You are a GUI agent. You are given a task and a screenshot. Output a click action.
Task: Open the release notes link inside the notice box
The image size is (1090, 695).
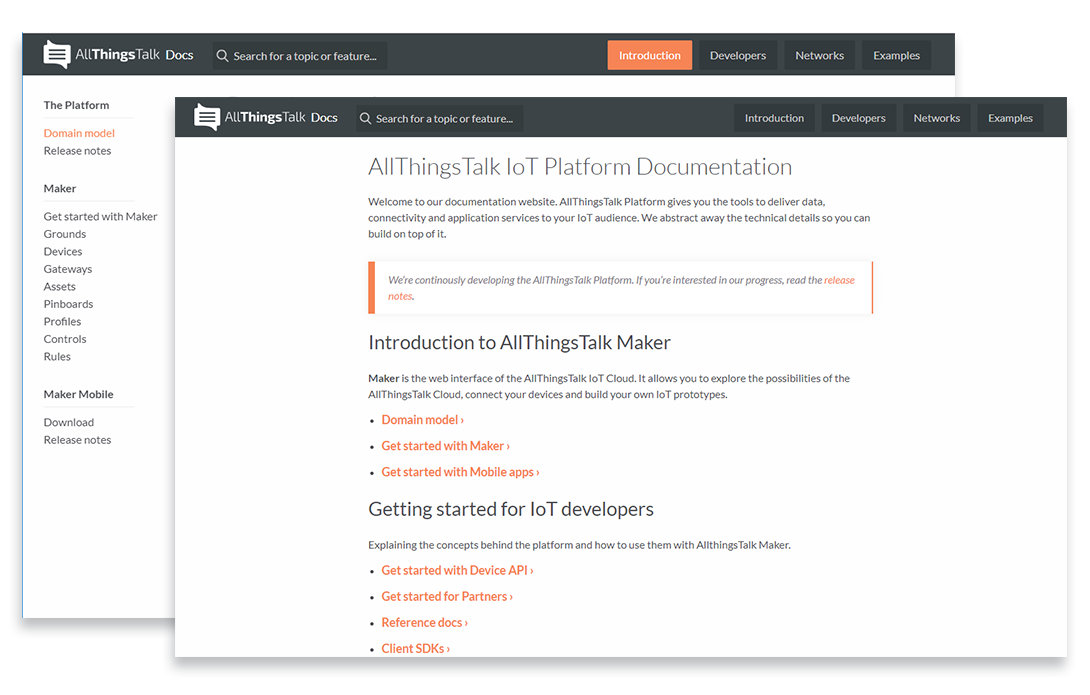840,280
